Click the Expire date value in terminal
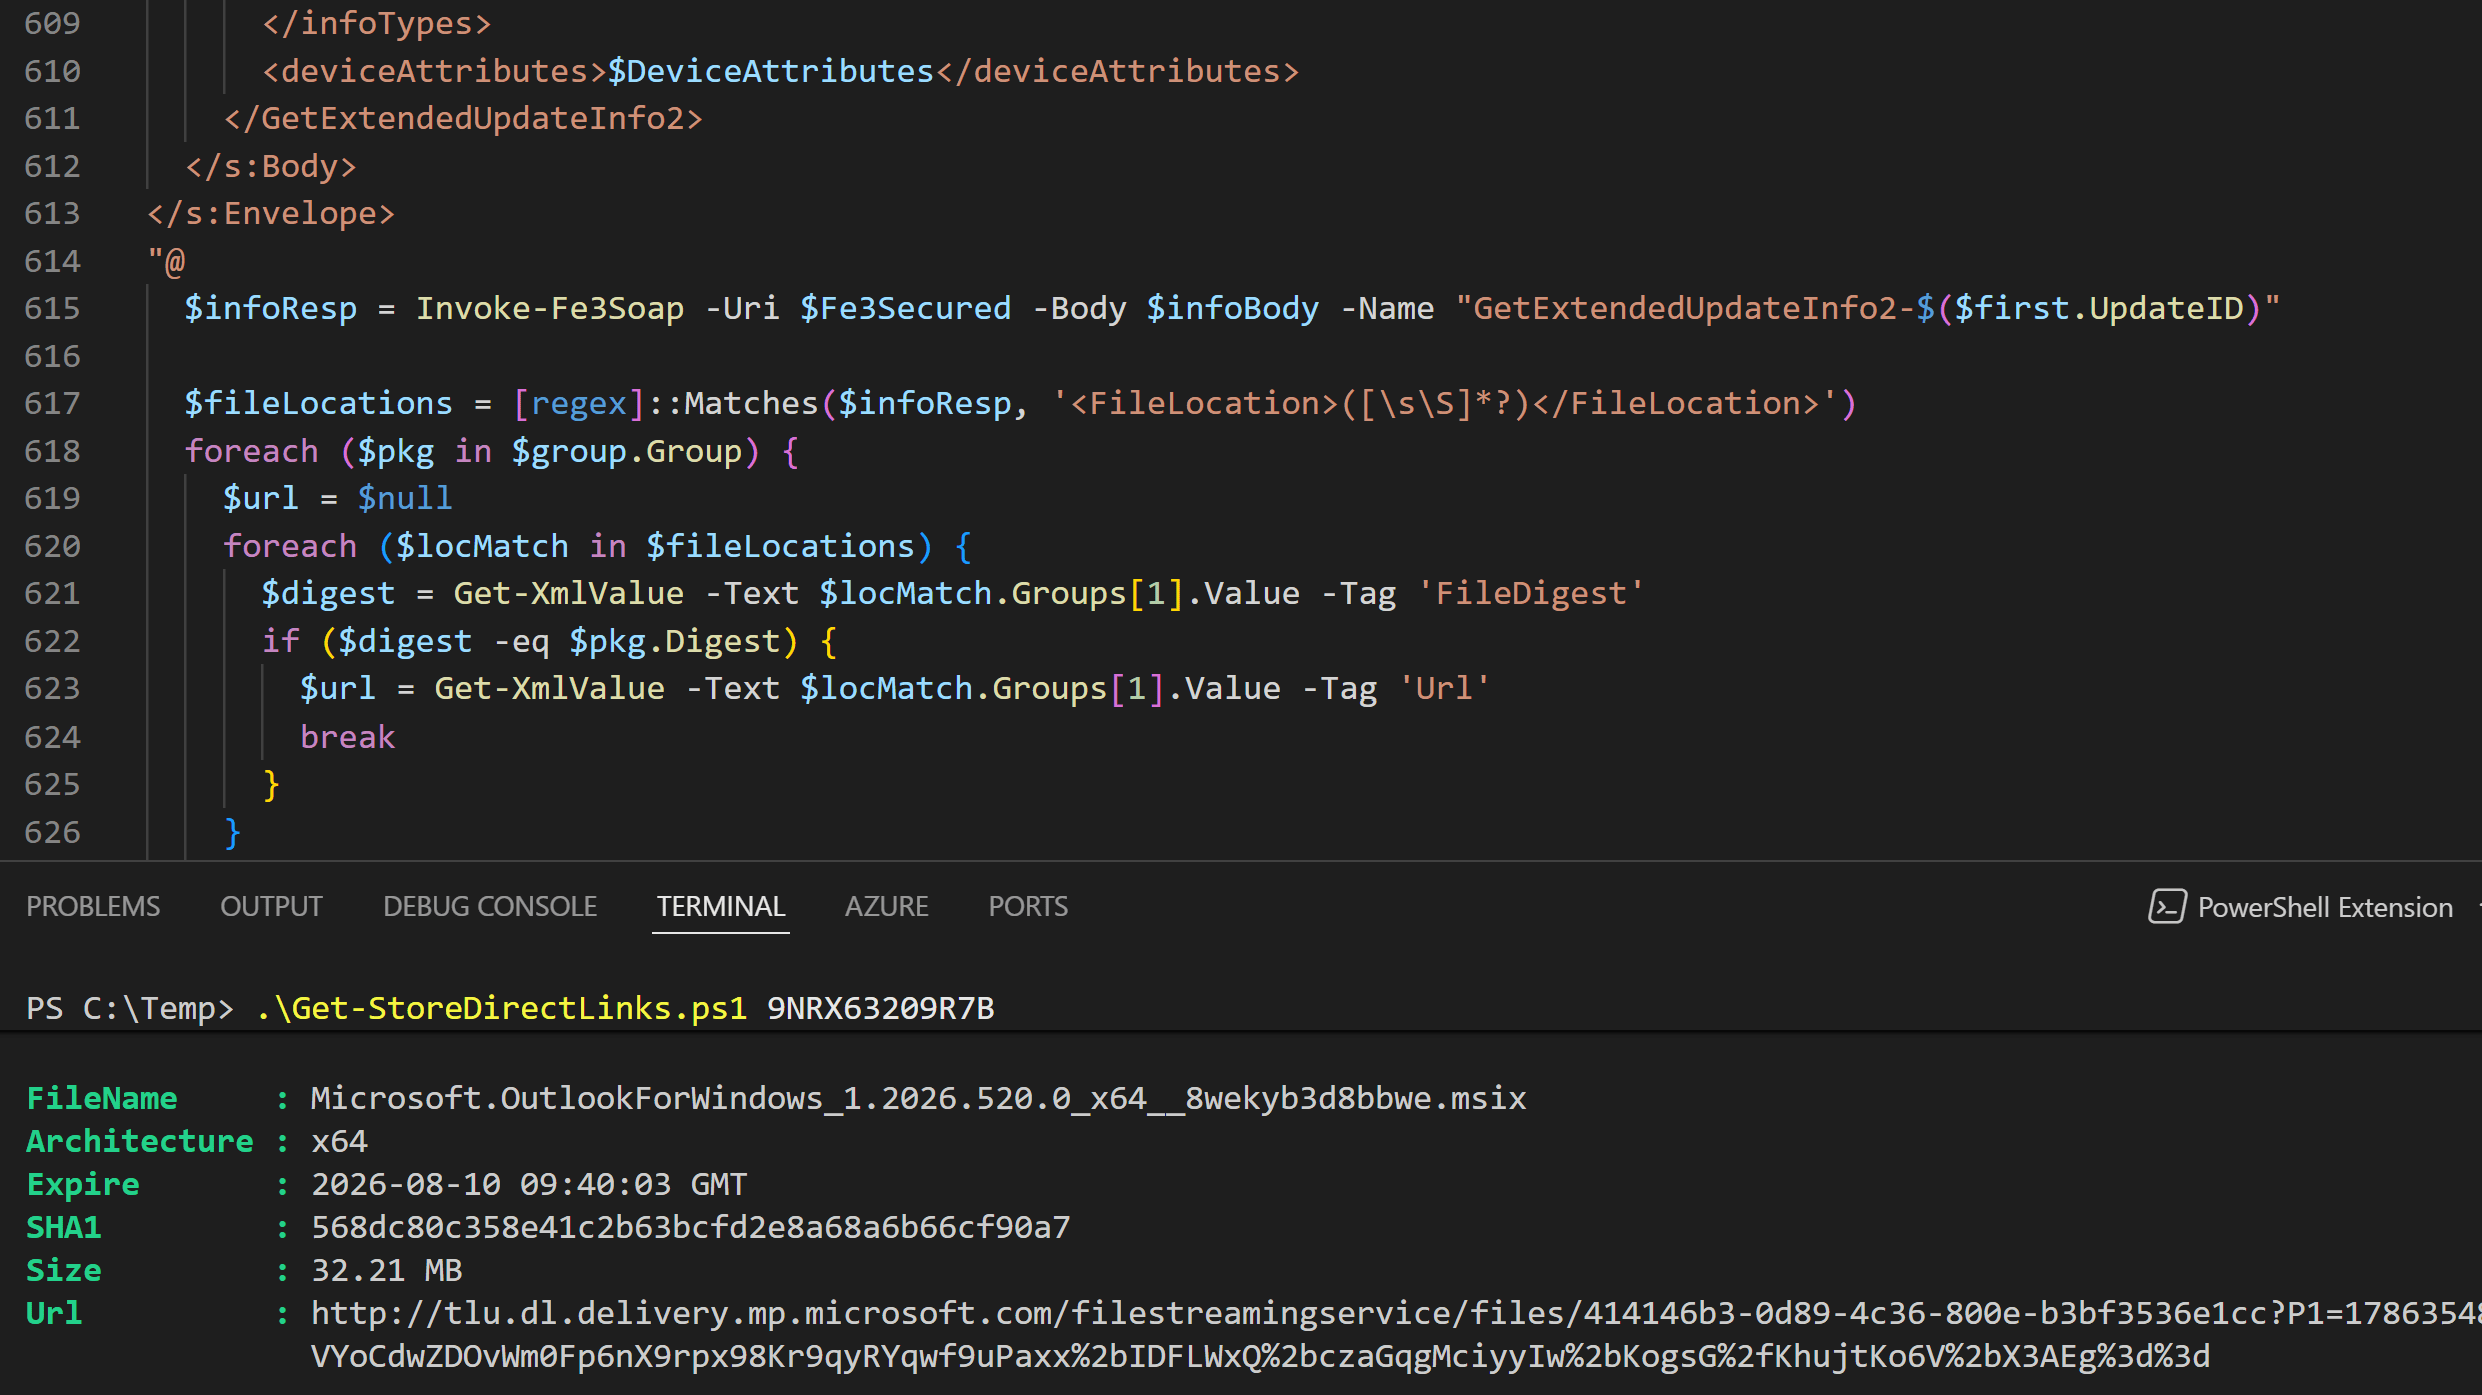 click(x=528, y=1184)
